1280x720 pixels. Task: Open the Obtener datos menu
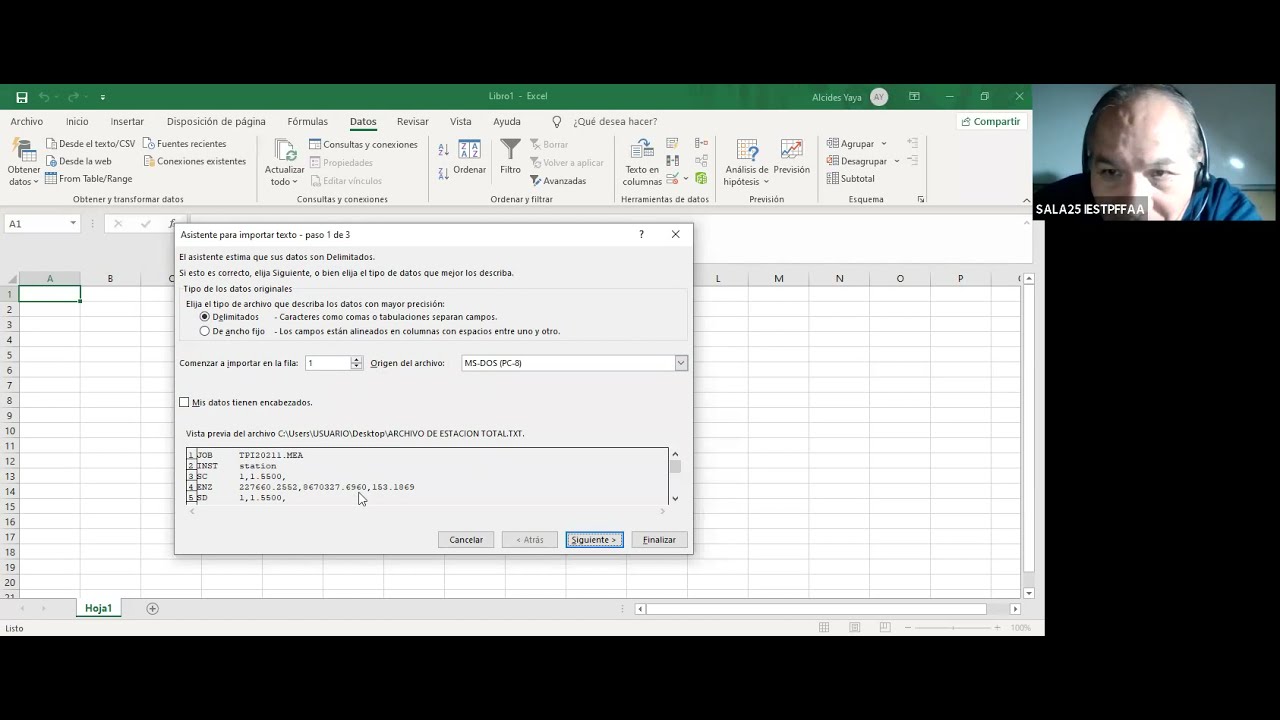click(24, 162)
